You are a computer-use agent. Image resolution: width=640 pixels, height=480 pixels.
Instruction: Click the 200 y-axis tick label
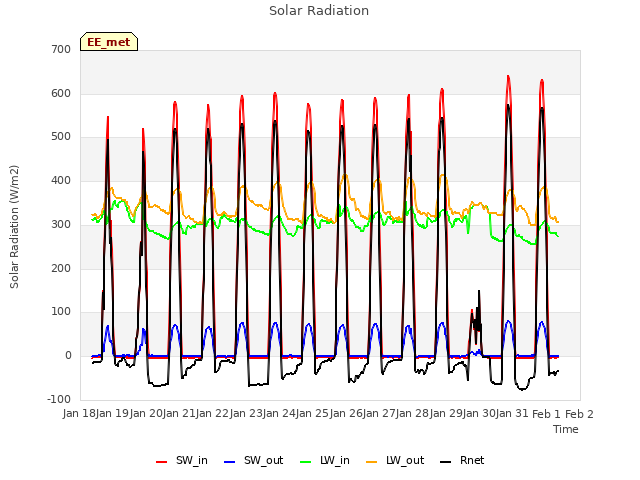coord(61,268)
